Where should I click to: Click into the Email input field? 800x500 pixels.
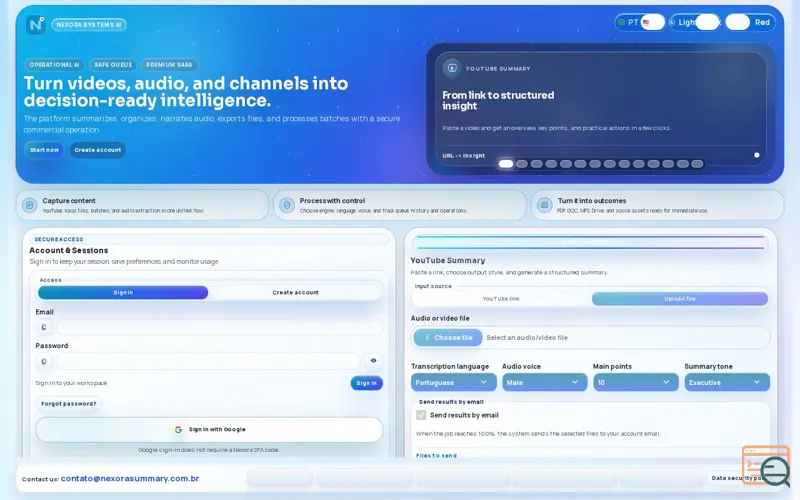[x=219, y=327]
